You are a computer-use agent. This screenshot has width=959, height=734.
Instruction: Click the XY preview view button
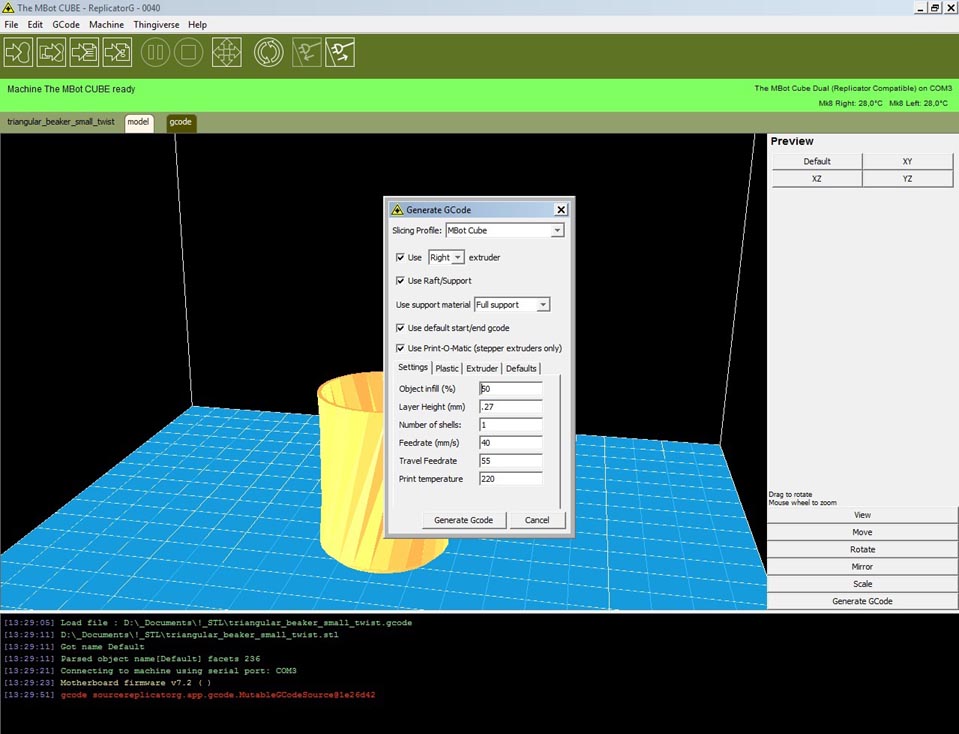click(908, 161)
